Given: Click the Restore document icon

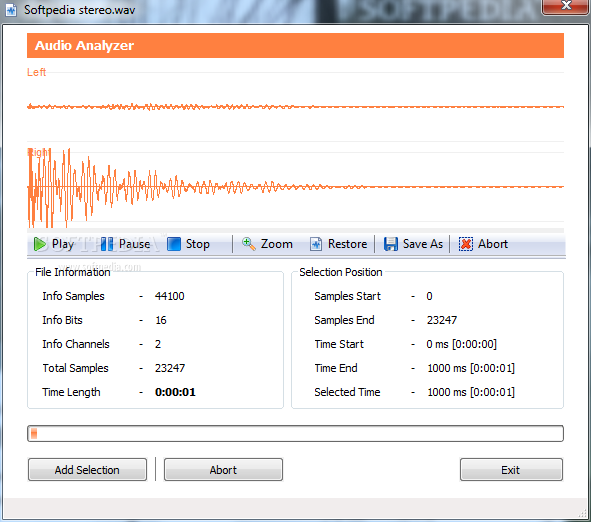Looking at the screenshot, I should (316, 244).
